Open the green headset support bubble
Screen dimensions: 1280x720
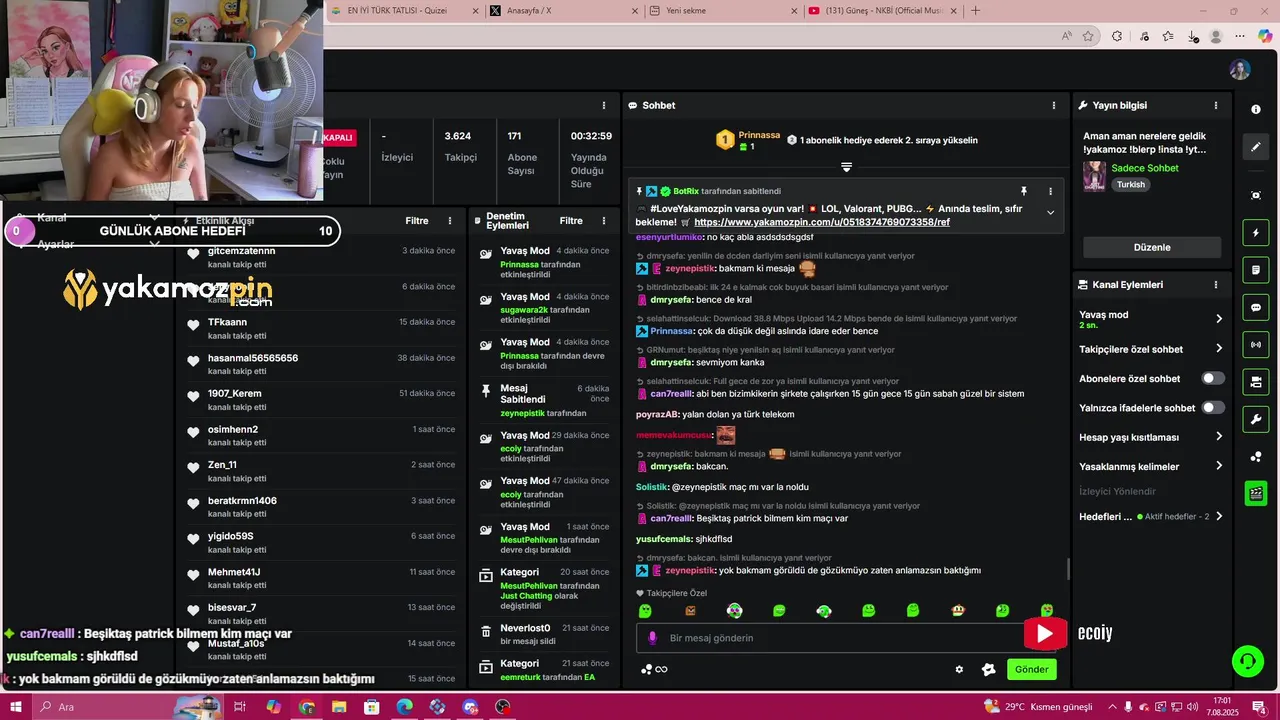1247,660
